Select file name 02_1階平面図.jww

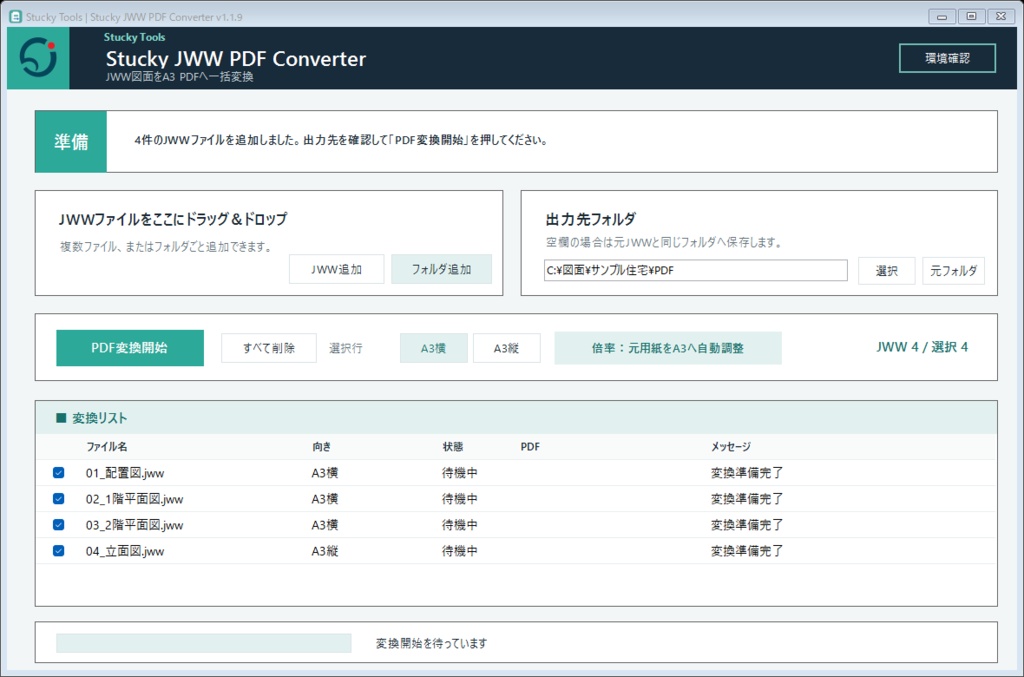click(x=135, y=499)
